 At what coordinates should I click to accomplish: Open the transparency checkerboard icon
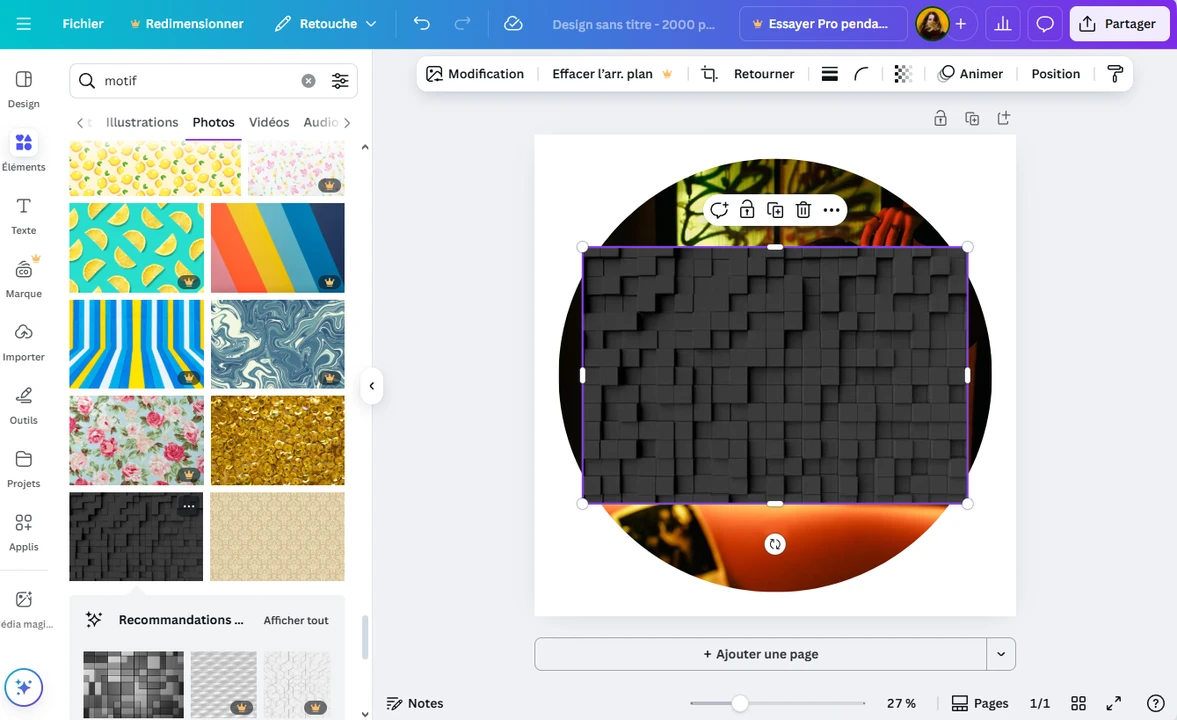pyautogui.click(x=903, y=74)
